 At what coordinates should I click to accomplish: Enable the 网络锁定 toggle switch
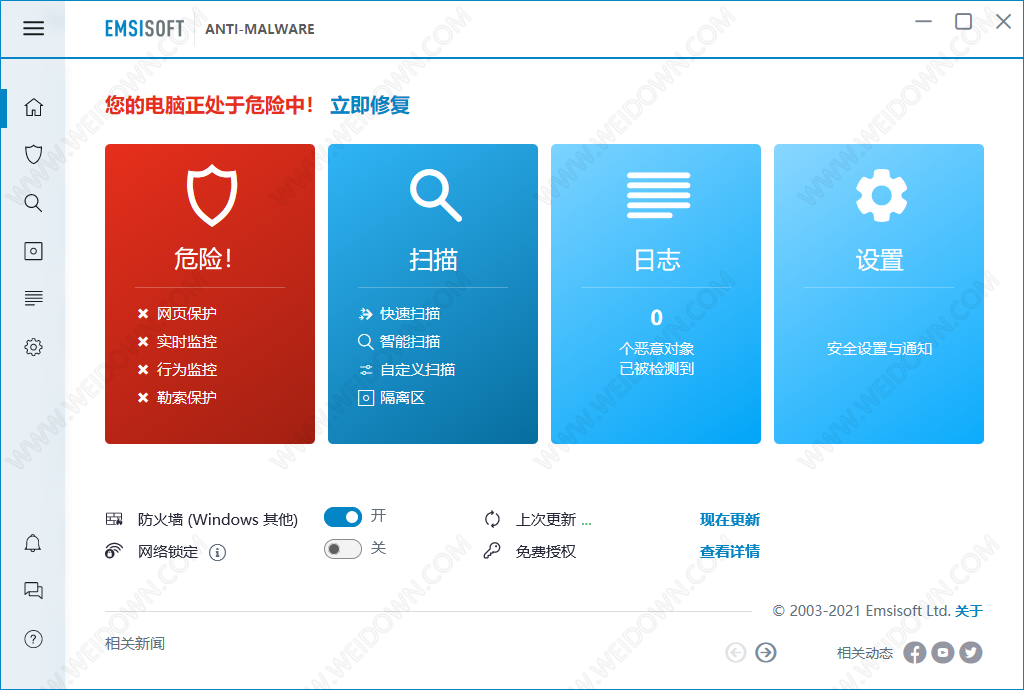click(x=343, y=549)
